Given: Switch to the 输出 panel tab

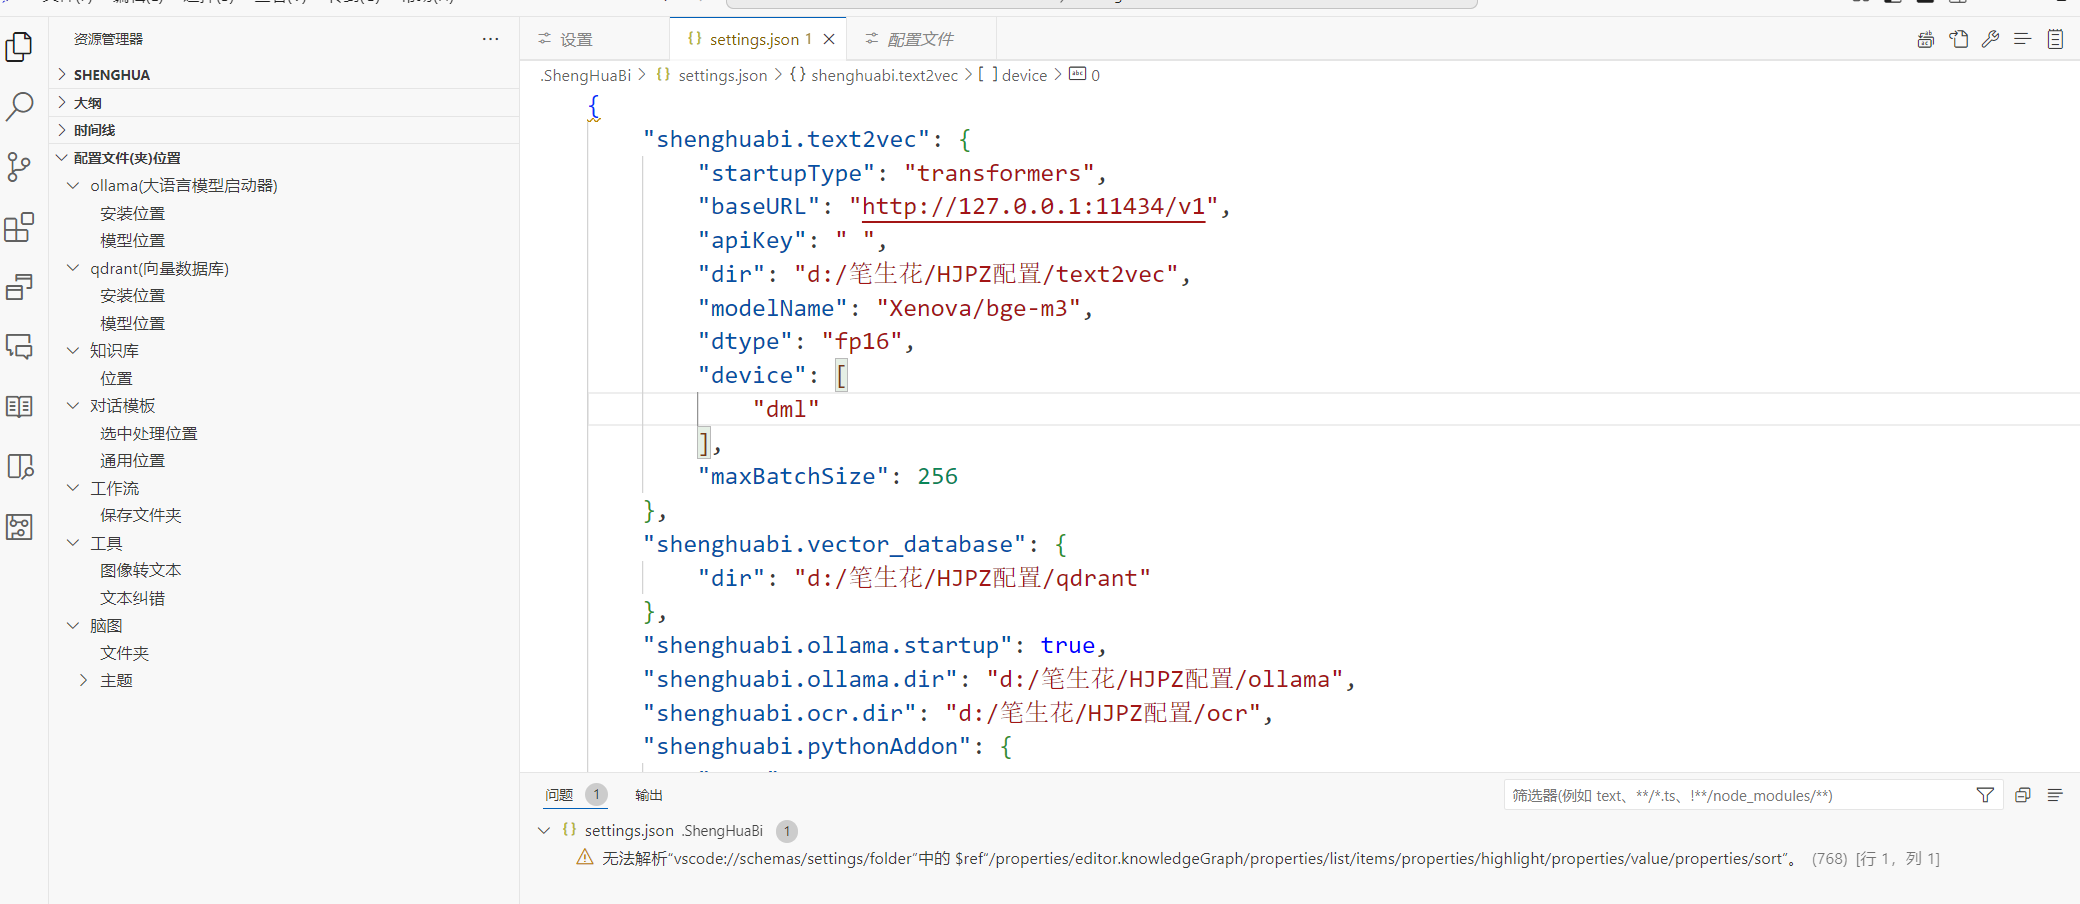Looking at the screenshot, I should coord(649,795).
